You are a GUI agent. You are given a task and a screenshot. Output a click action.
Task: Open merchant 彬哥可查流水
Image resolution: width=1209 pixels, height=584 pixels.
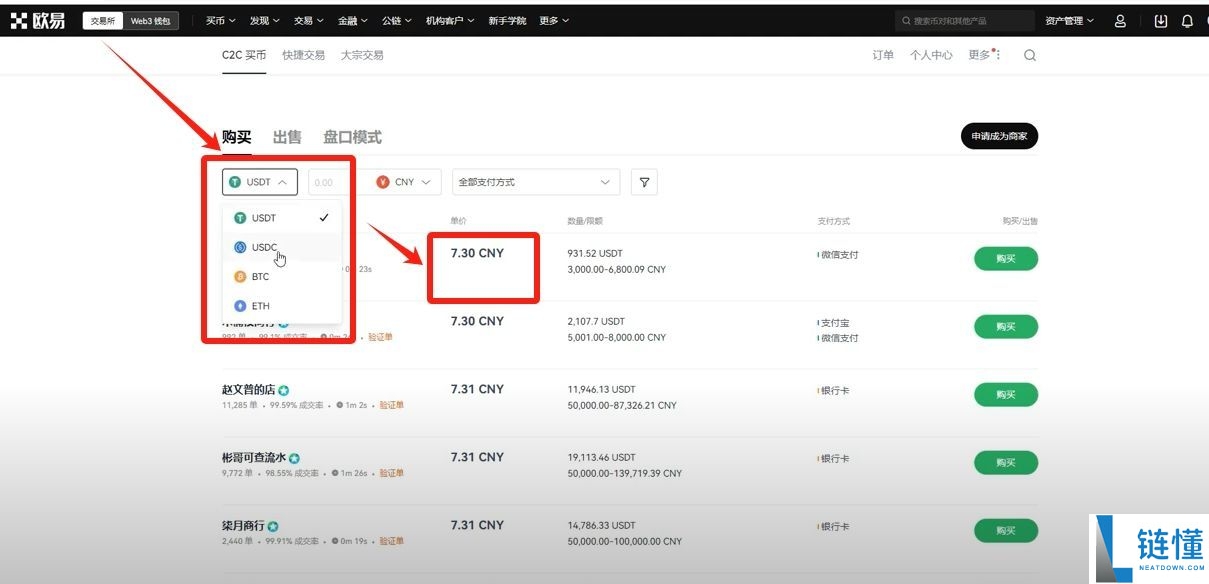254,458
